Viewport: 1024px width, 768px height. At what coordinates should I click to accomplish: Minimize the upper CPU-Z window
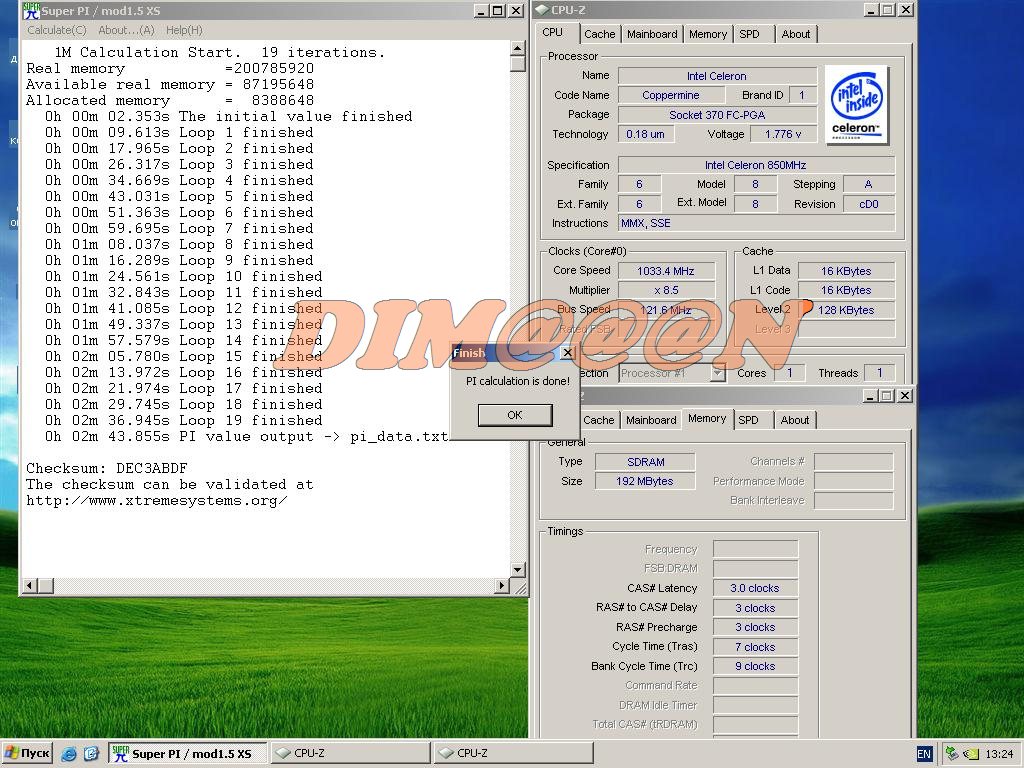(871, 10)
